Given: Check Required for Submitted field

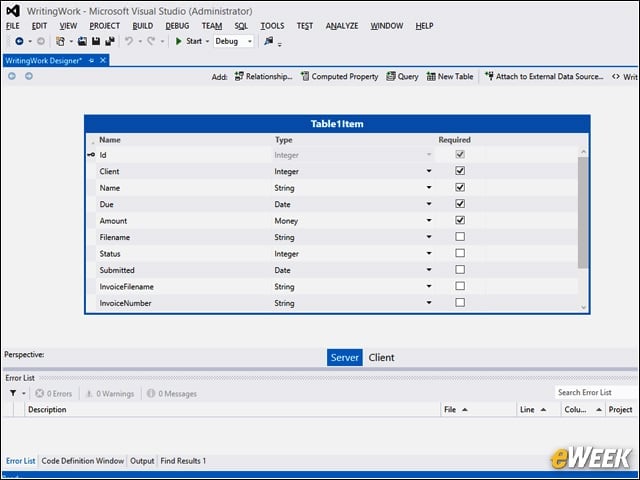Looking at the screenshot, I should [x=460, y=269].
